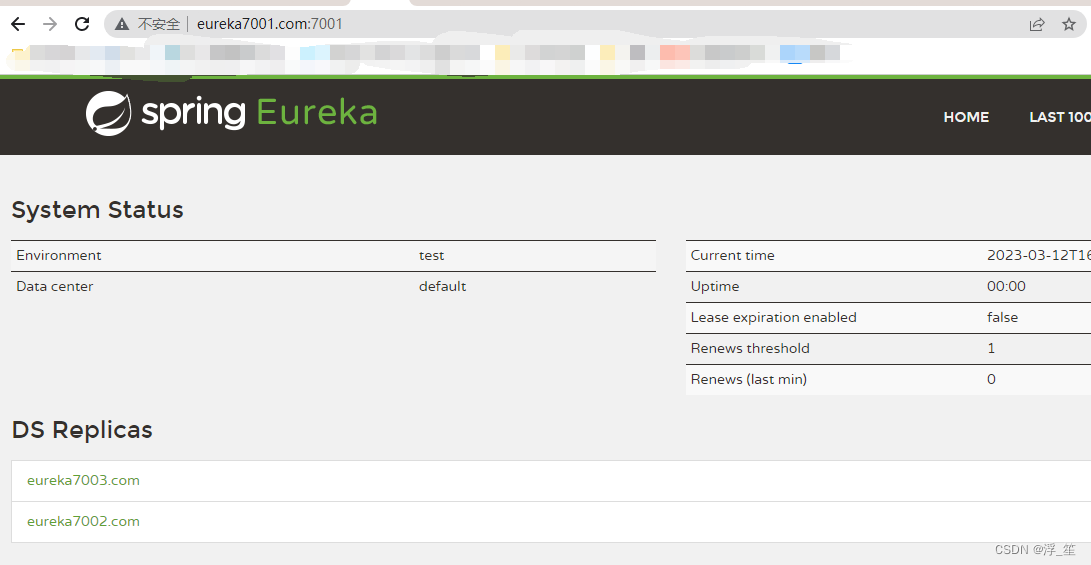Select the 2023-03-12 current time value
This screenshot has height=565, width=1091.
pos(1039,255)
